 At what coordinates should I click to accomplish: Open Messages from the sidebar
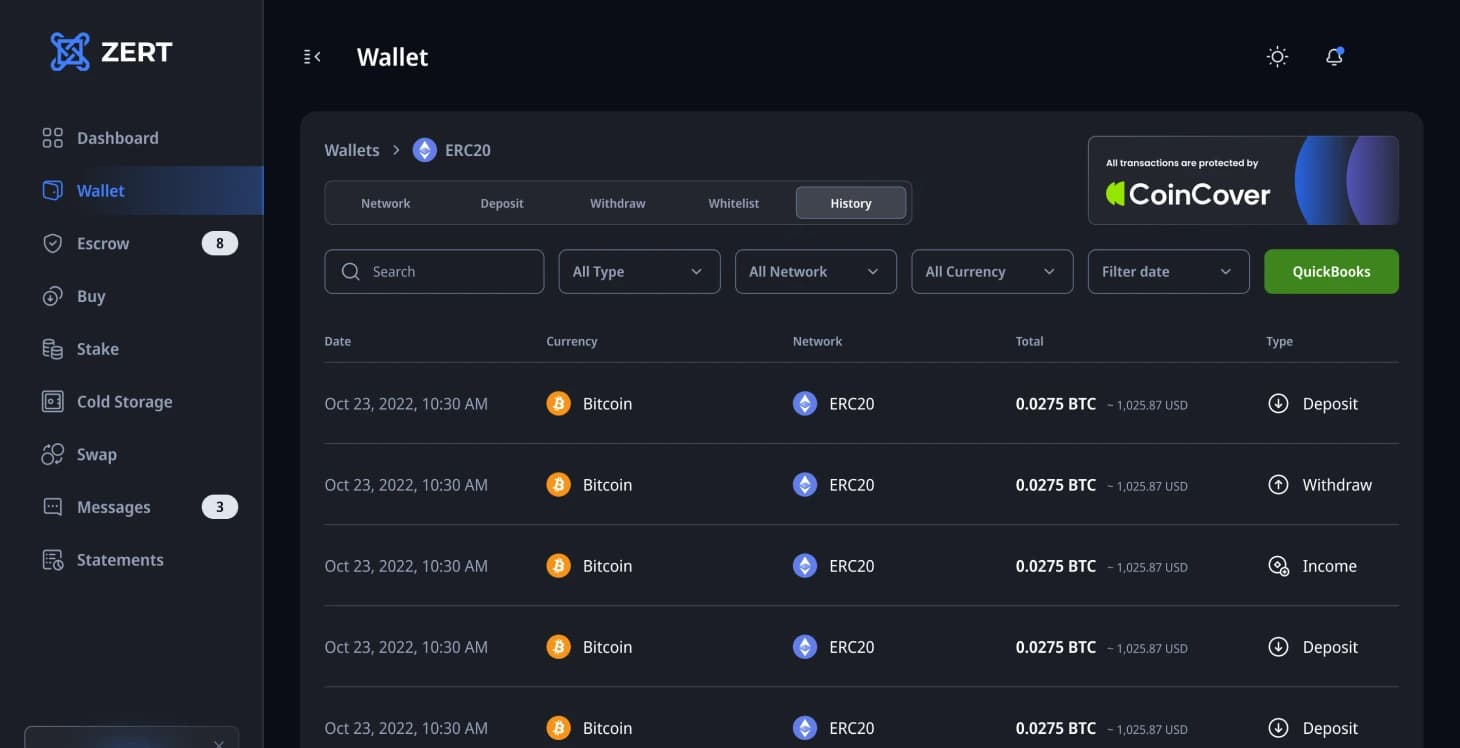click(113, 506)
